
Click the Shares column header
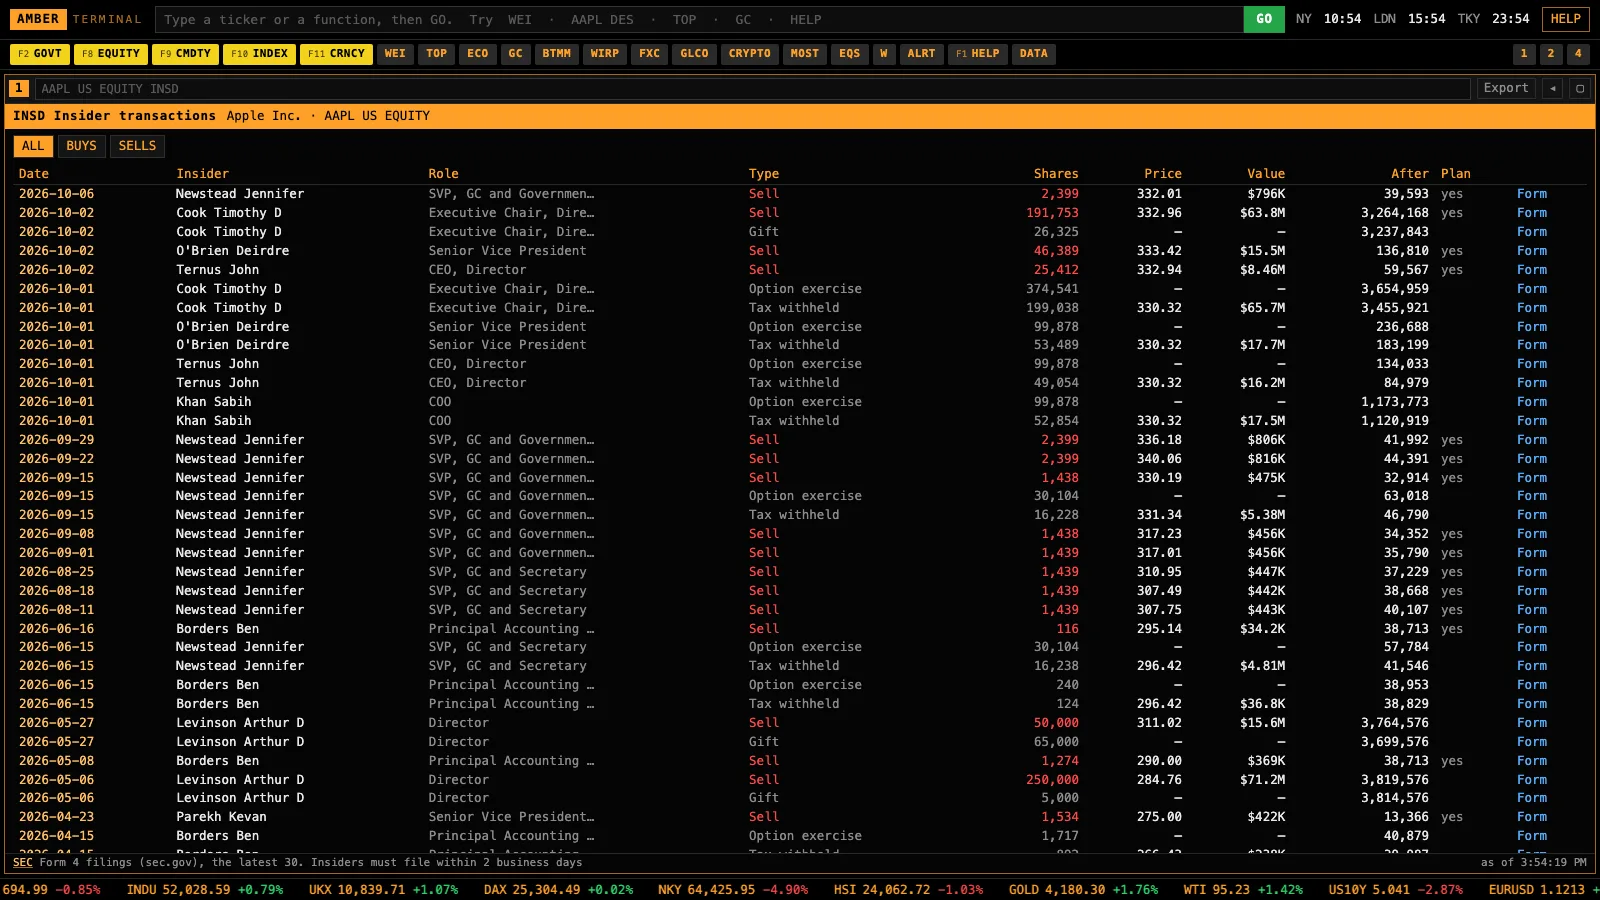tap(1056, 174)
